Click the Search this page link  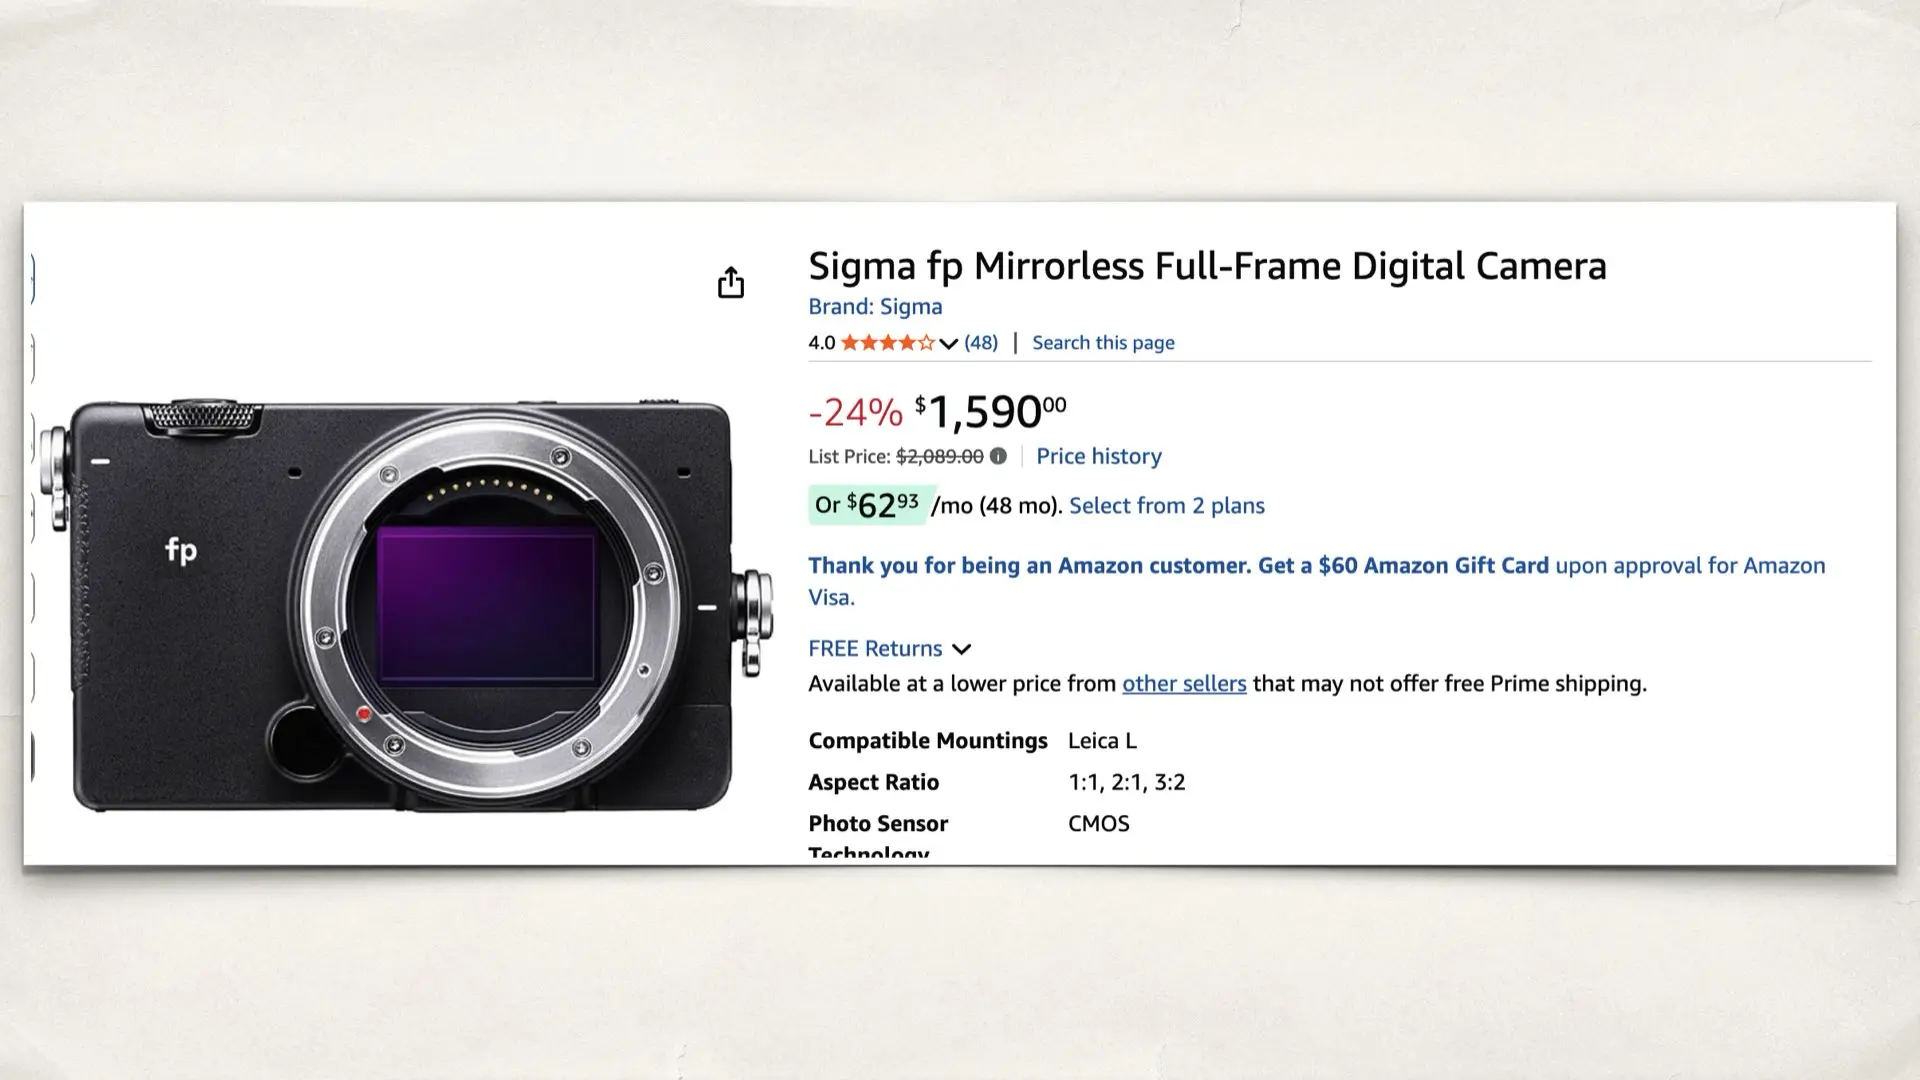coord(1102,342)
